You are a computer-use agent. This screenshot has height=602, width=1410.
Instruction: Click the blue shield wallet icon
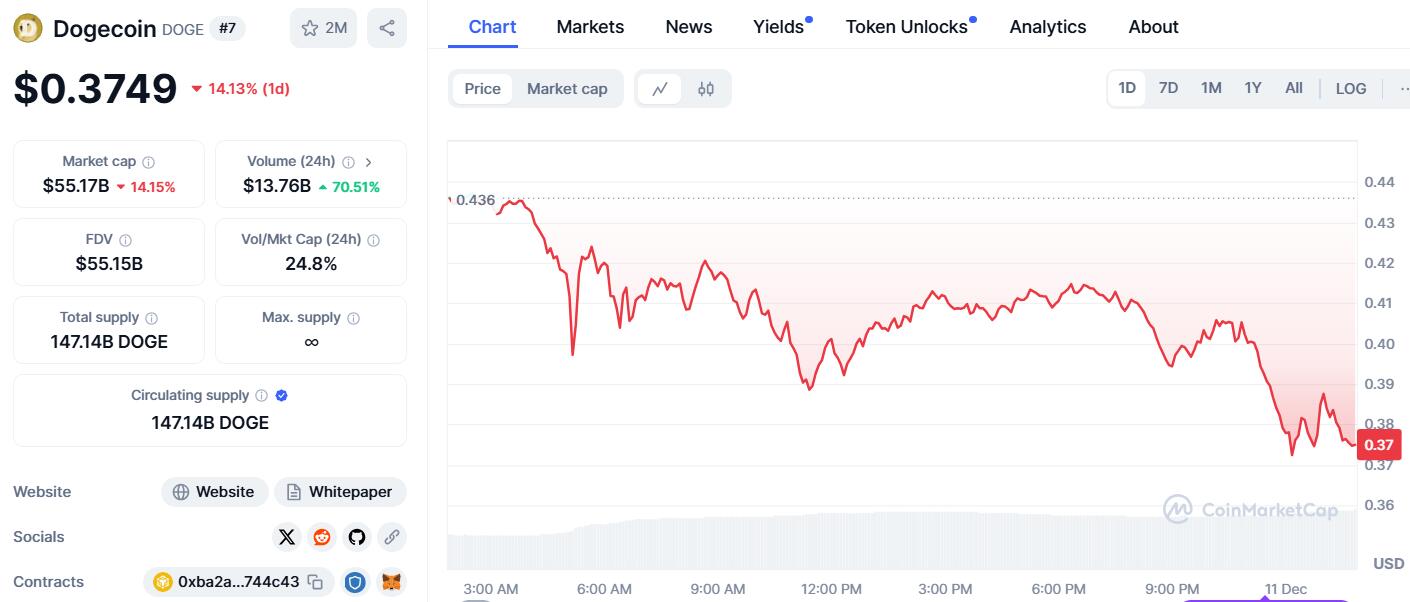355,582
